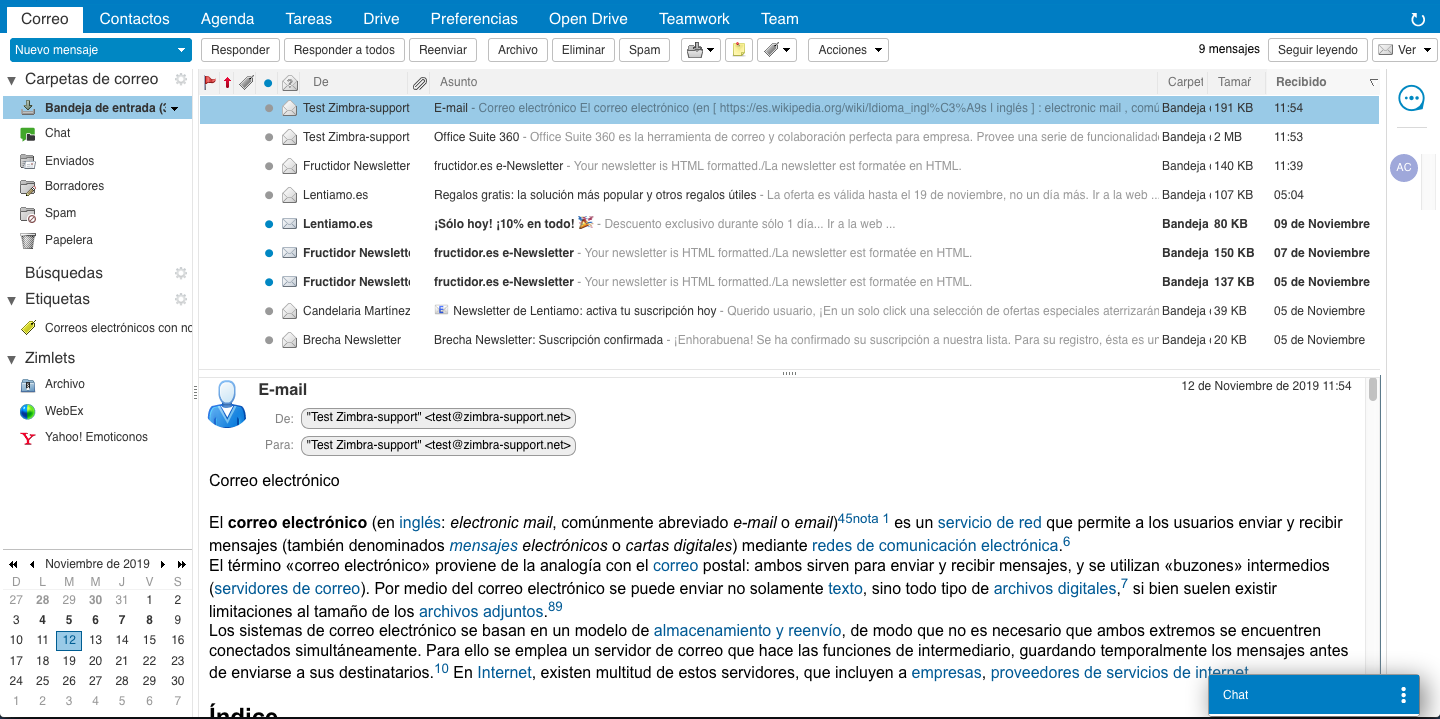Screen dimensions: 1440x719
Task: Click the Seguir leyendo button
Action: [x=1318, y=50]
